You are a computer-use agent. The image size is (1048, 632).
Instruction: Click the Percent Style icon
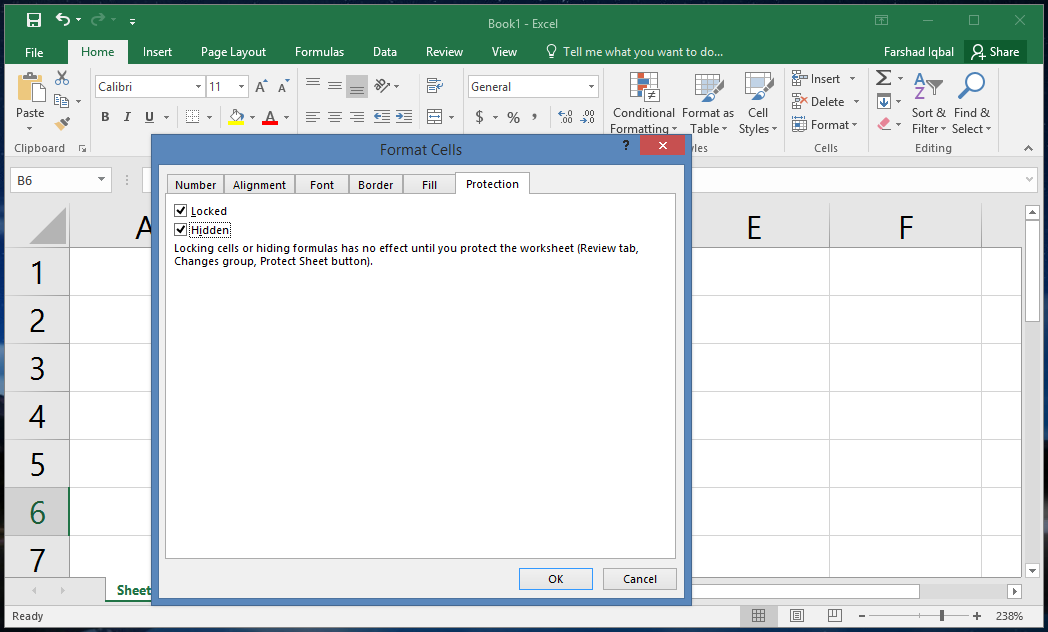click(x=514, y=117)
